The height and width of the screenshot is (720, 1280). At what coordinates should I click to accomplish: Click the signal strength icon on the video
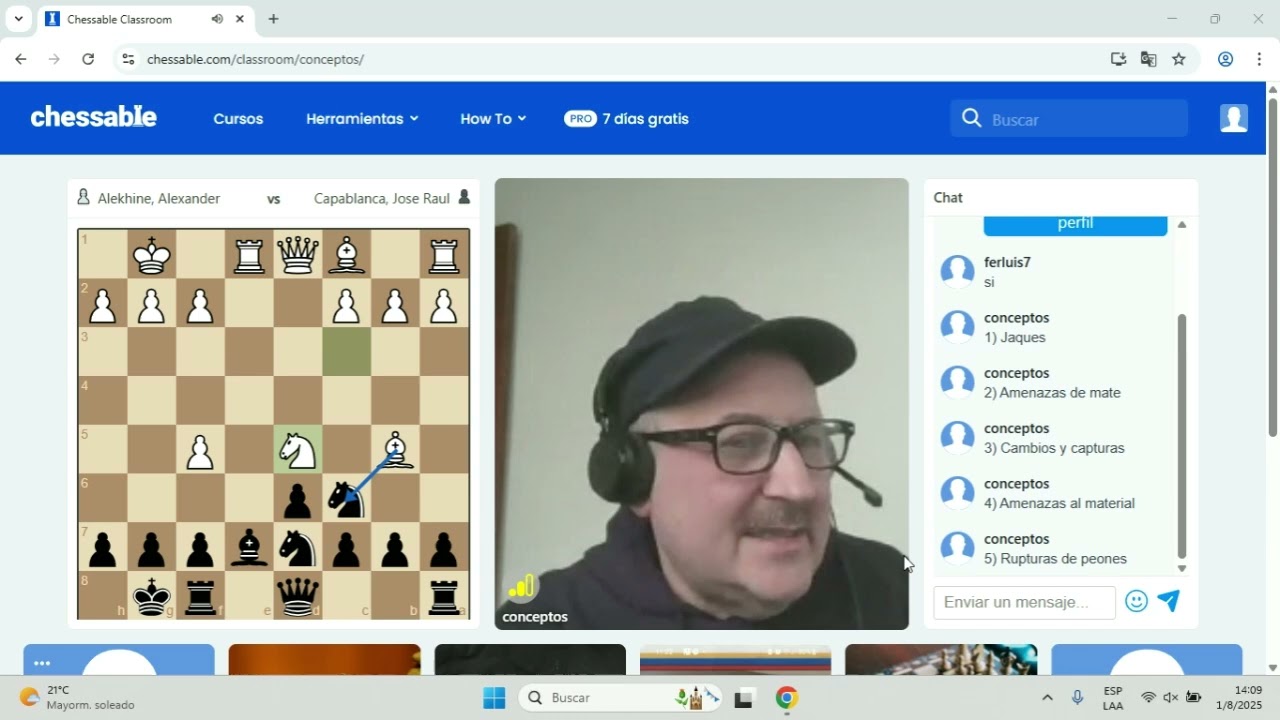(521, 587)
